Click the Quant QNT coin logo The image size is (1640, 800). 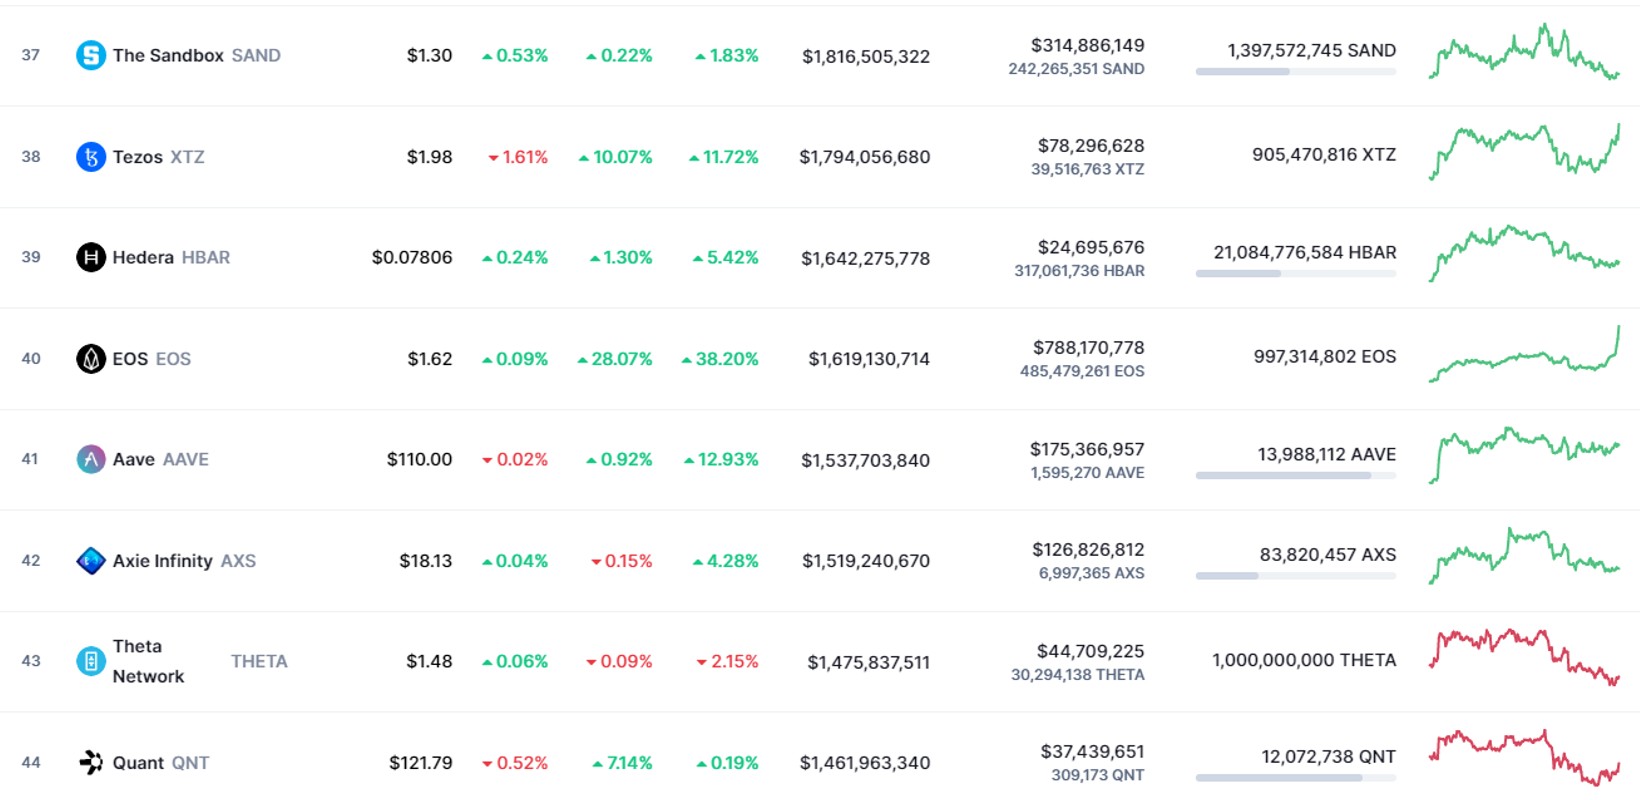pos(91,762)
